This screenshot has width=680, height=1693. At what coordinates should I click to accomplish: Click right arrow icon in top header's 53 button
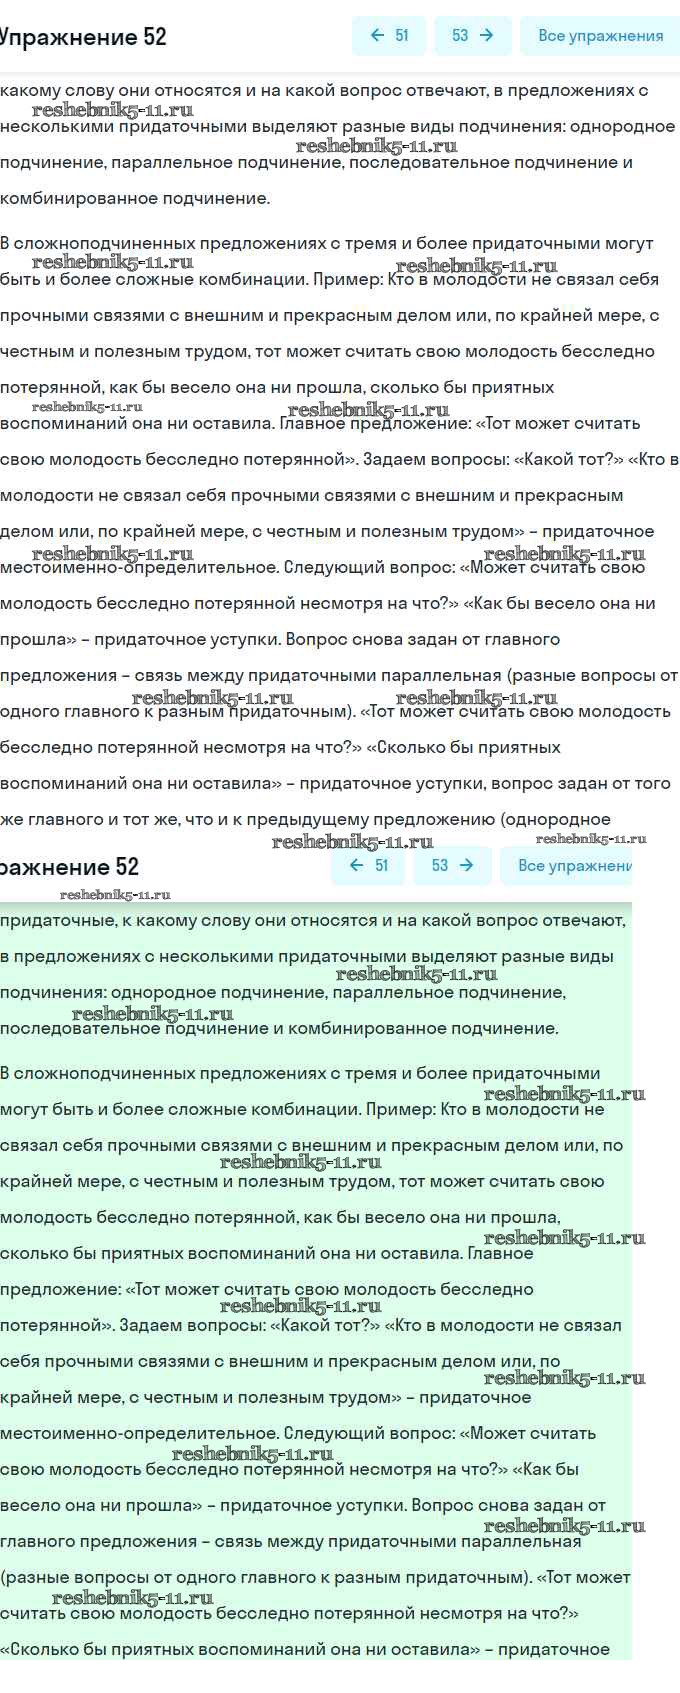coord(487,36)
